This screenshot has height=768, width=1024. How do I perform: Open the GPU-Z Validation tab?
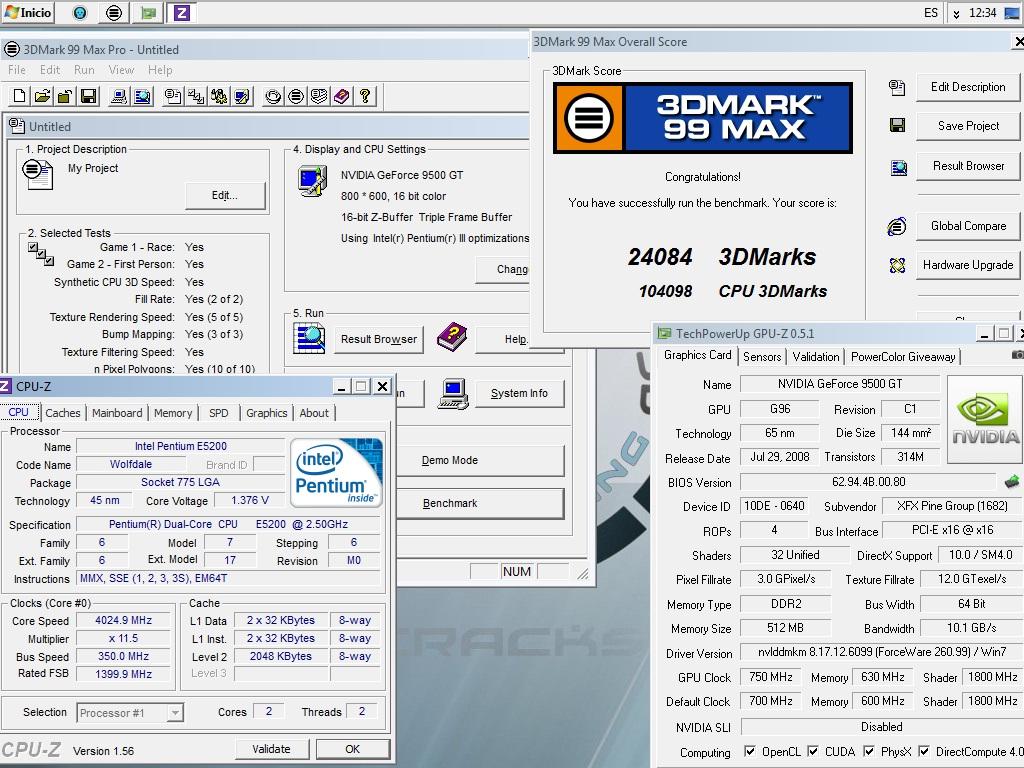pyautogui.click(x=816, y=357)
